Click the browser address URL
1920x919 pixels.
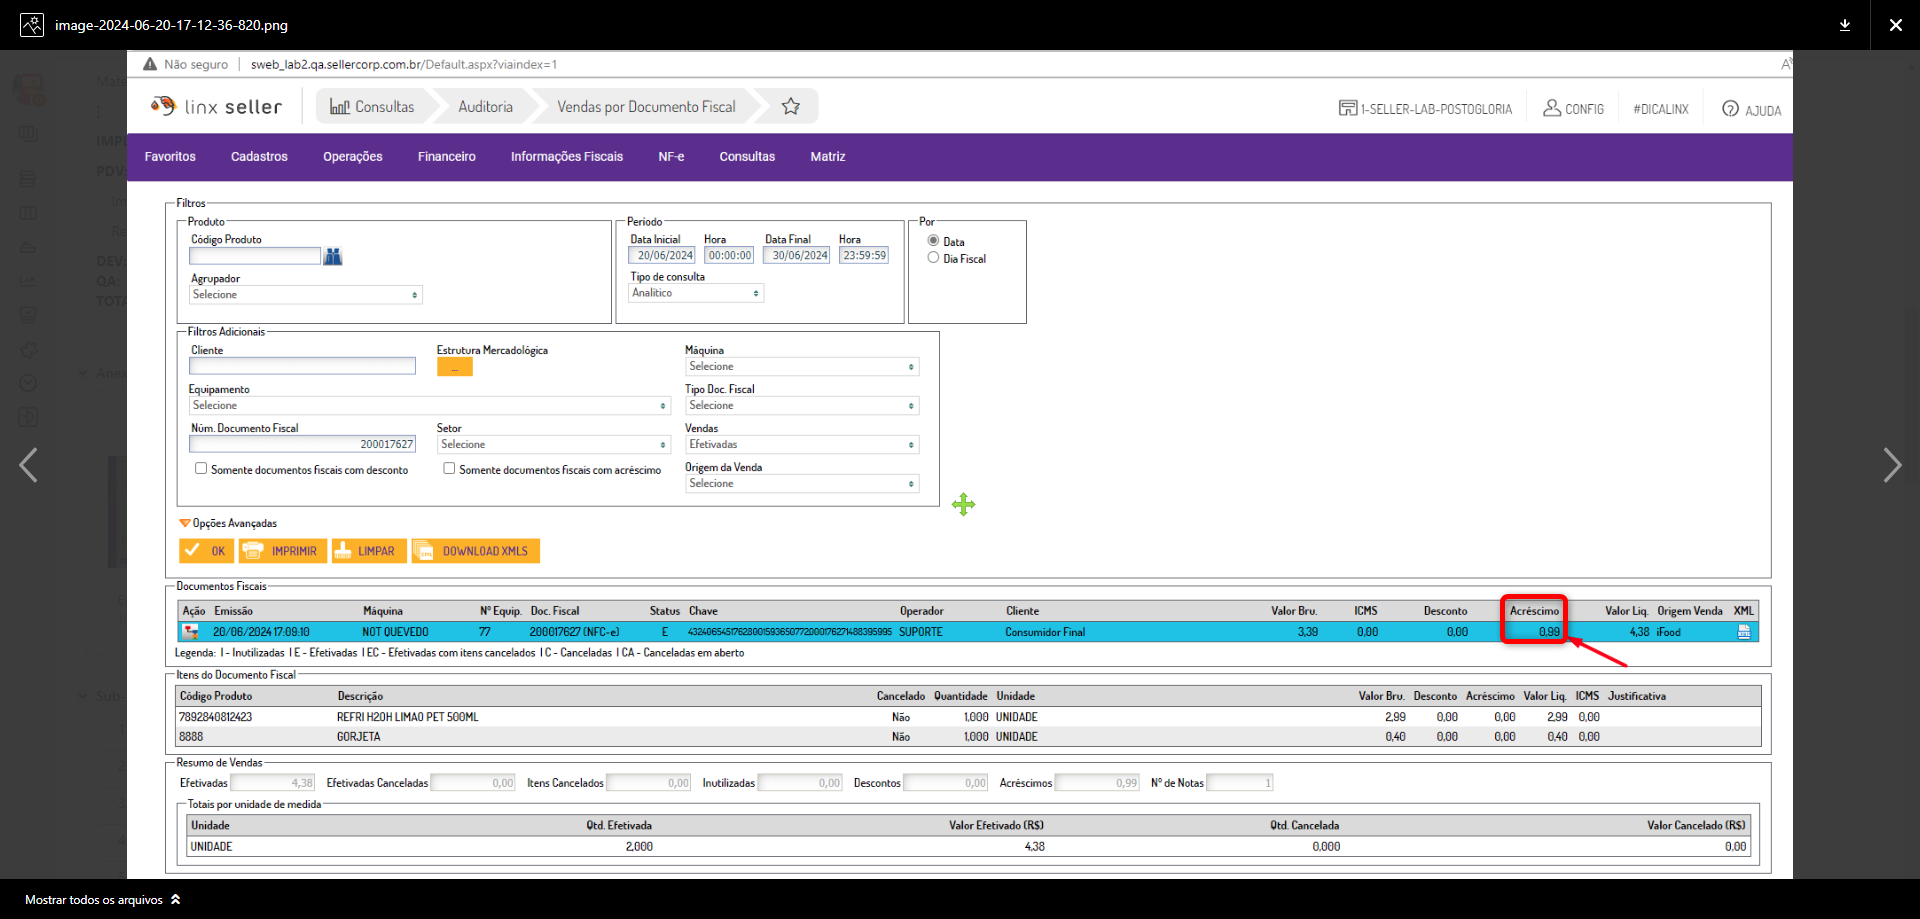(x=403, y=64)
